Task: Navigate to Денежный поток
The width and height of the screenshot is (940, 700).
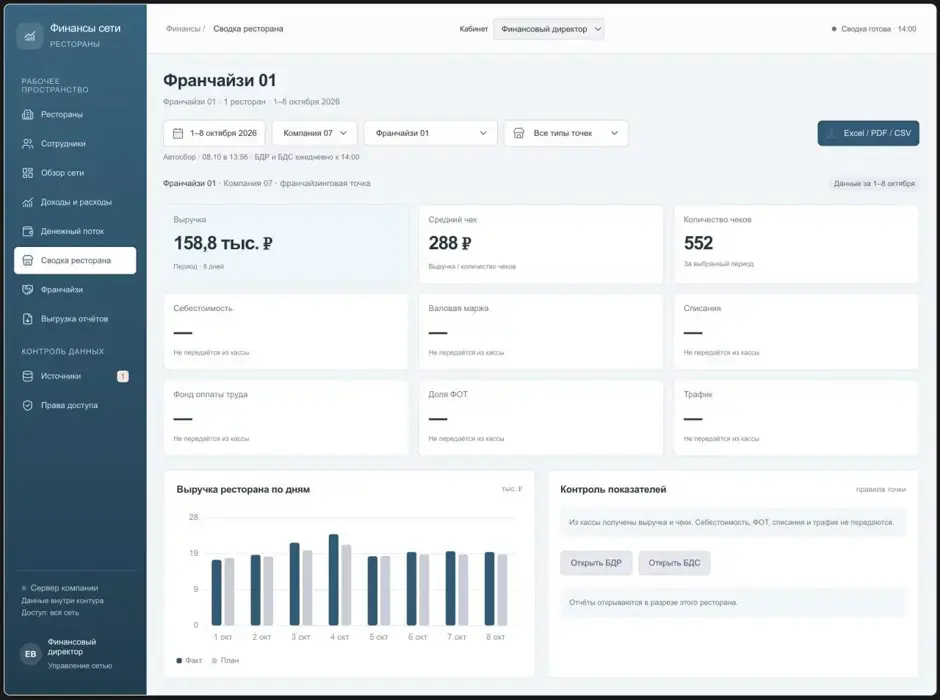Action: pos(75,231)
